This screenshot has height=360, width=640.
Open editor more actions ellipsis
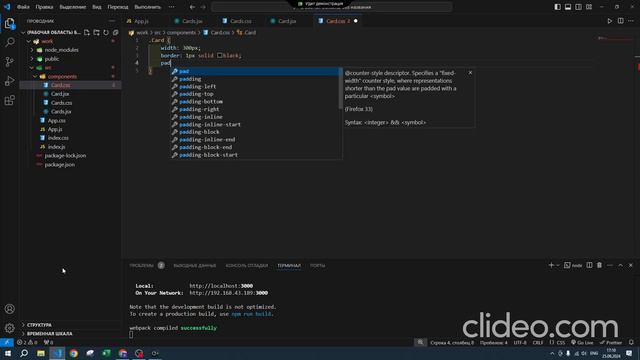pos(631,21)
